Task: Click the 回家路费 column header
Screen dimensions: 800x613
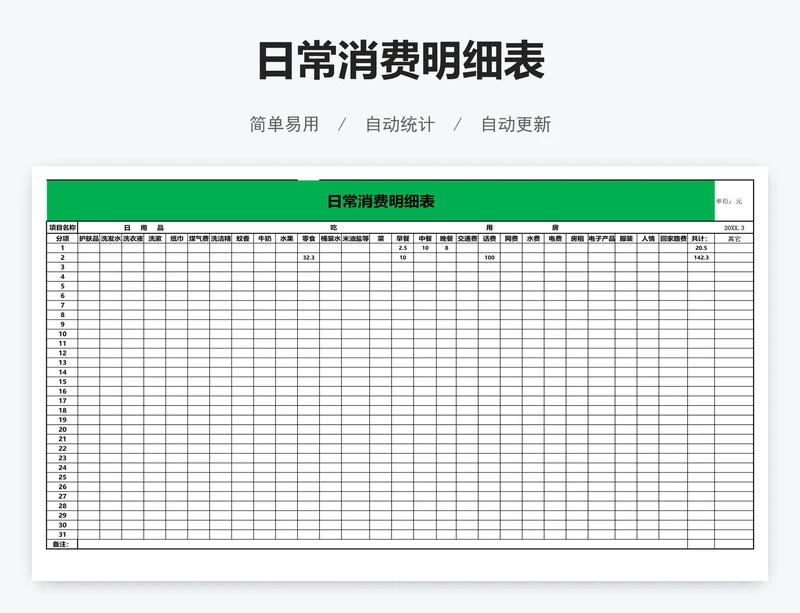Action: (673, 238)
